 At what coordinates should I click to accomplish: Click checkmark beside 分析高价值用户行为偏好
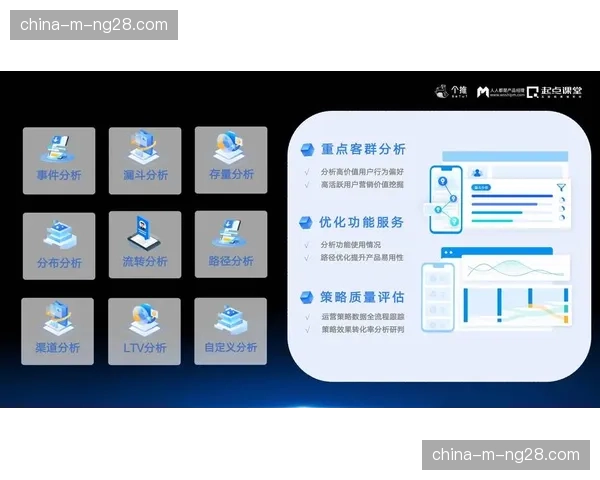pos(307,172)
